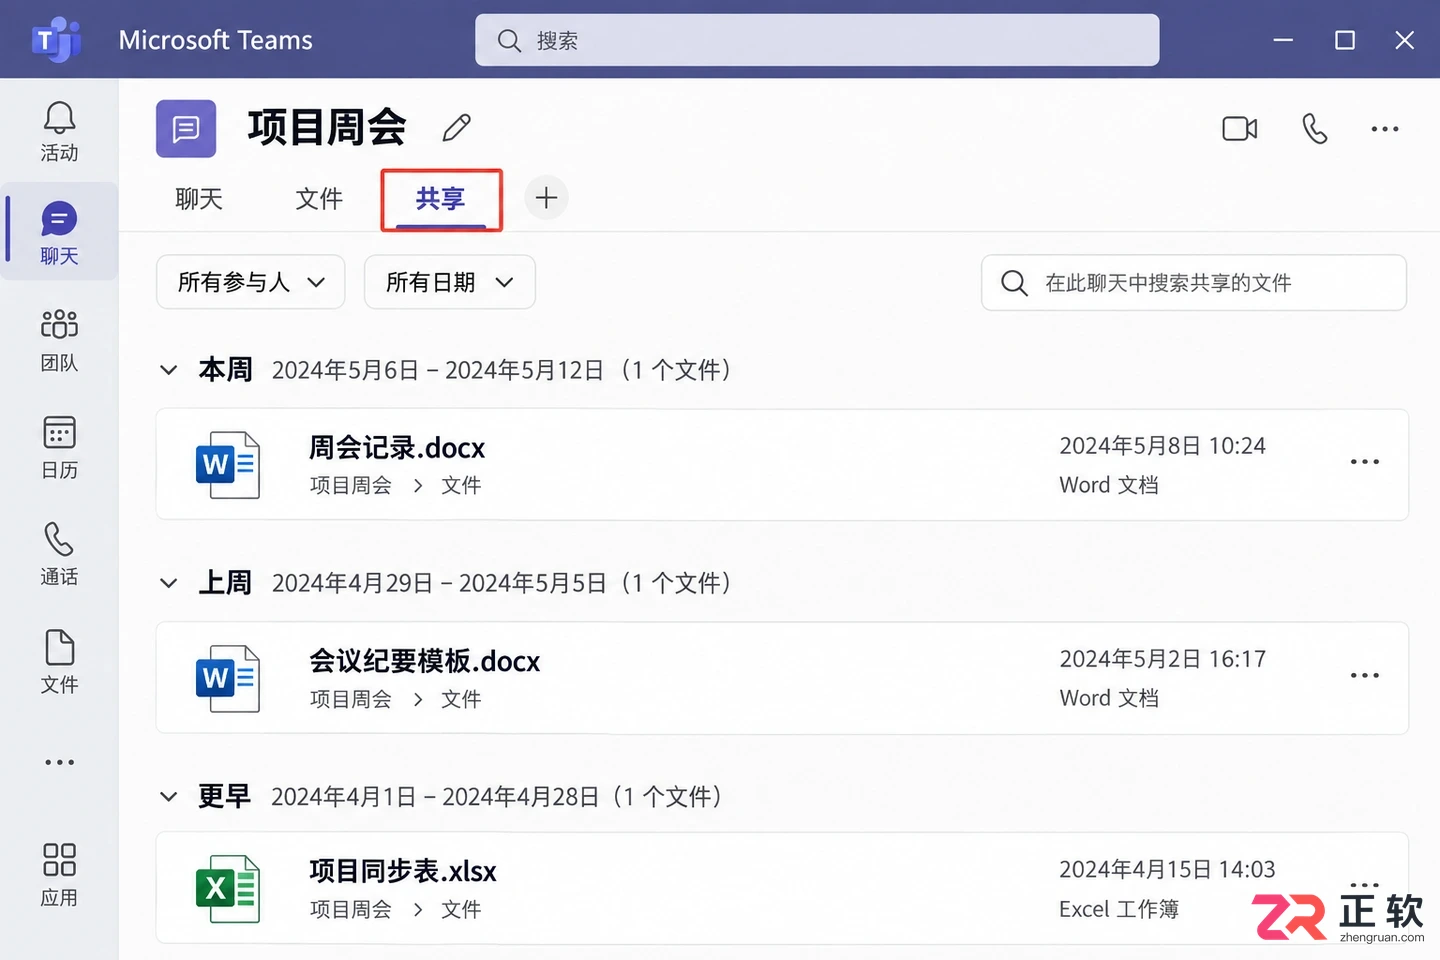Open the 所有日期 filter dropdown

coord(450,282)
